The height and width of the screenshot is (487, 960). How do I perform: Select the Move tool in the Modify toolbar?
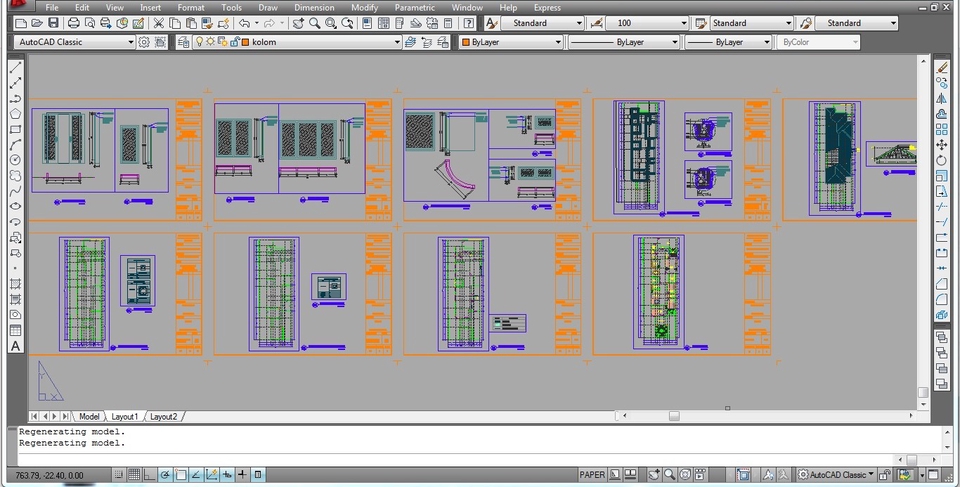[x=942, y=145]
